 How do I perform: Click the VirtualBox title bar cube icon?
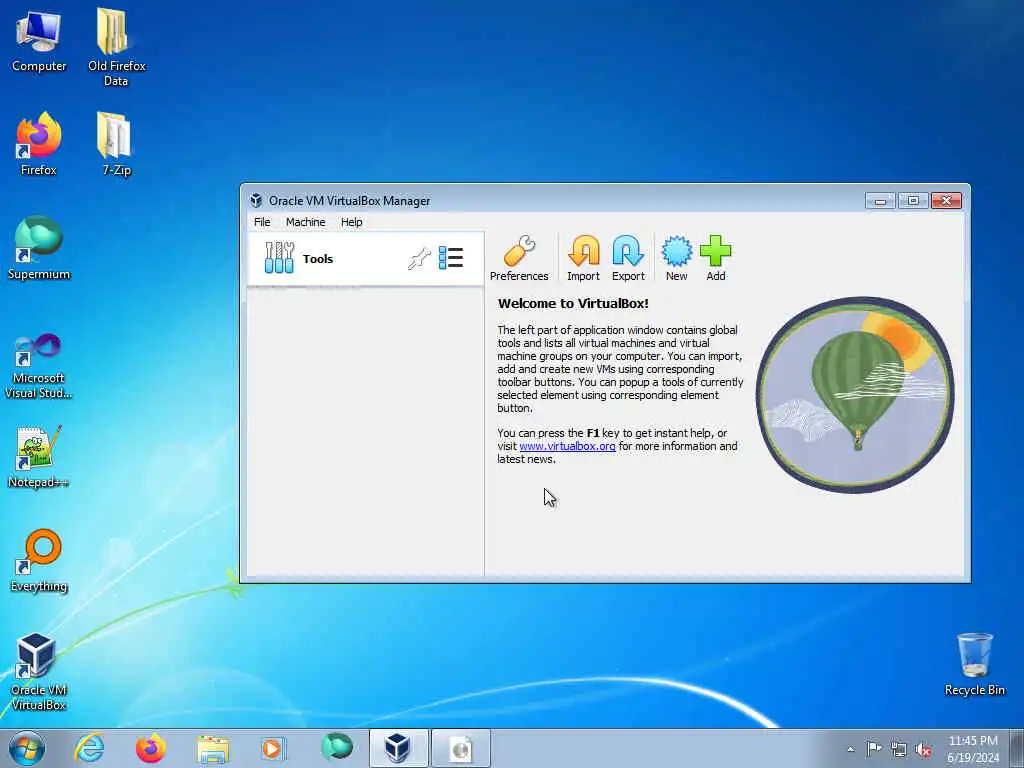(x=256, y=200)
